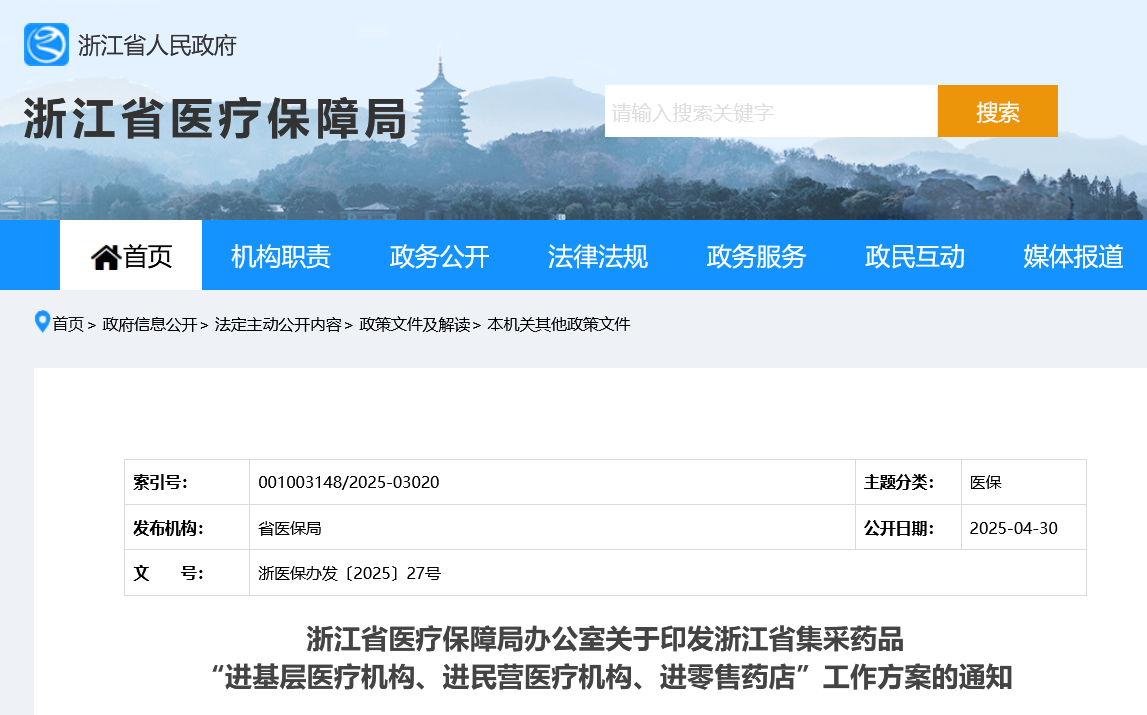The height and width of the screenshot is (715, 1147).
Task: Open the 政务服务 menu item
Action: (x=756, y=257)
